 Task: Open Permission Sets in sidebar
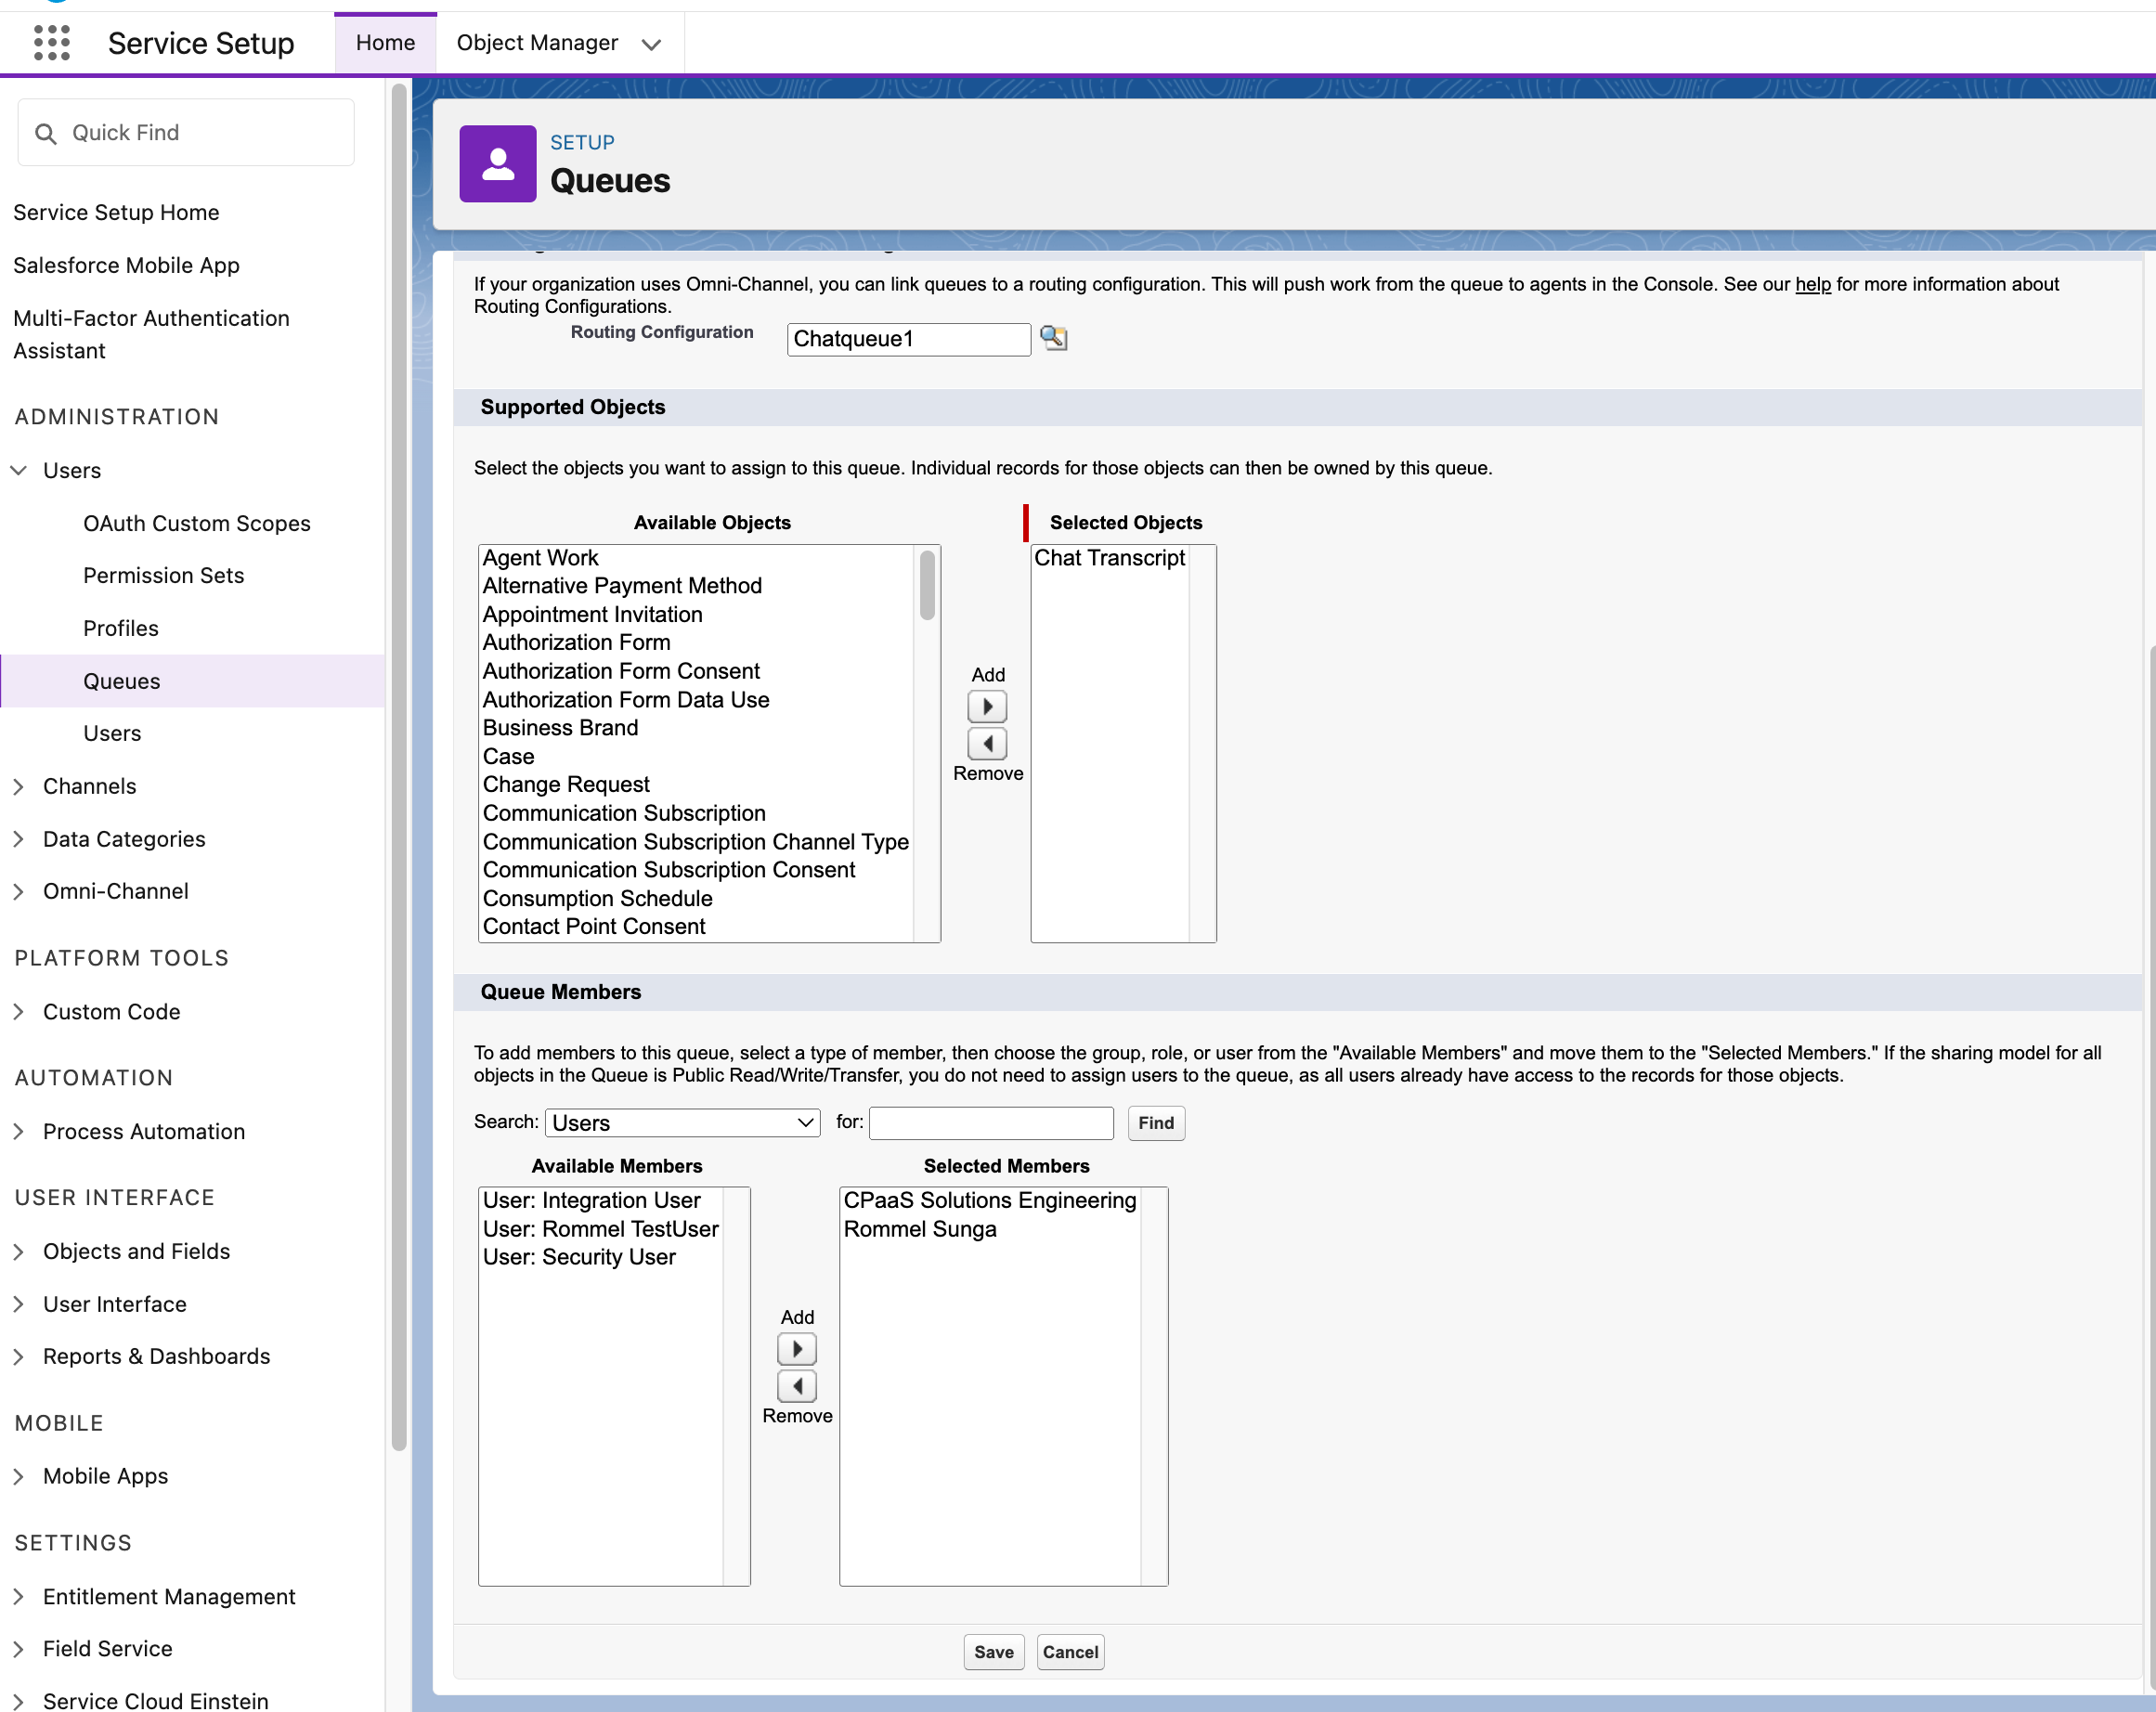[163, 575]
